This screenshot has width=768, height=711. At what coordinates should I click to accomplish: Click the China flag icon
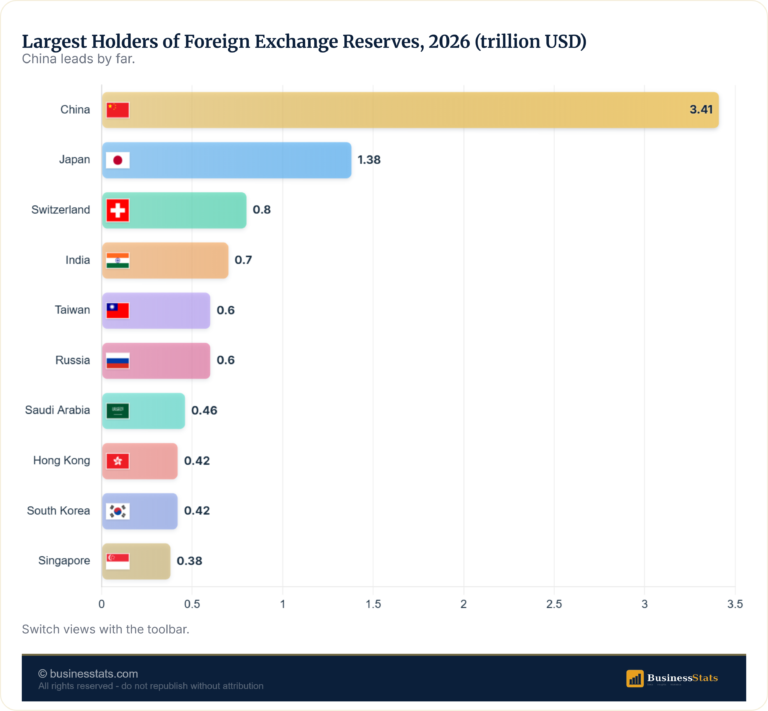point(118,110)
